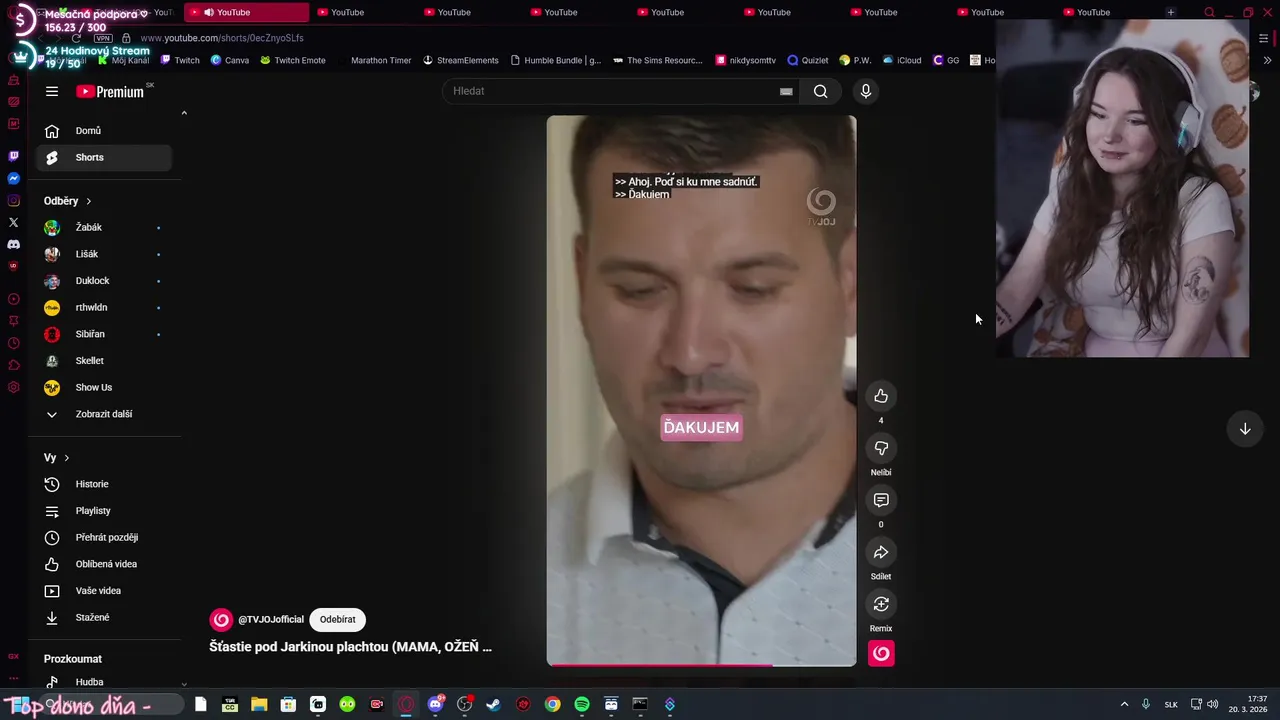Image resolution: width=1280 pixels, height=720 pixels.
Task: Share this Short with Sdílet
Action: tap(881, 552)
